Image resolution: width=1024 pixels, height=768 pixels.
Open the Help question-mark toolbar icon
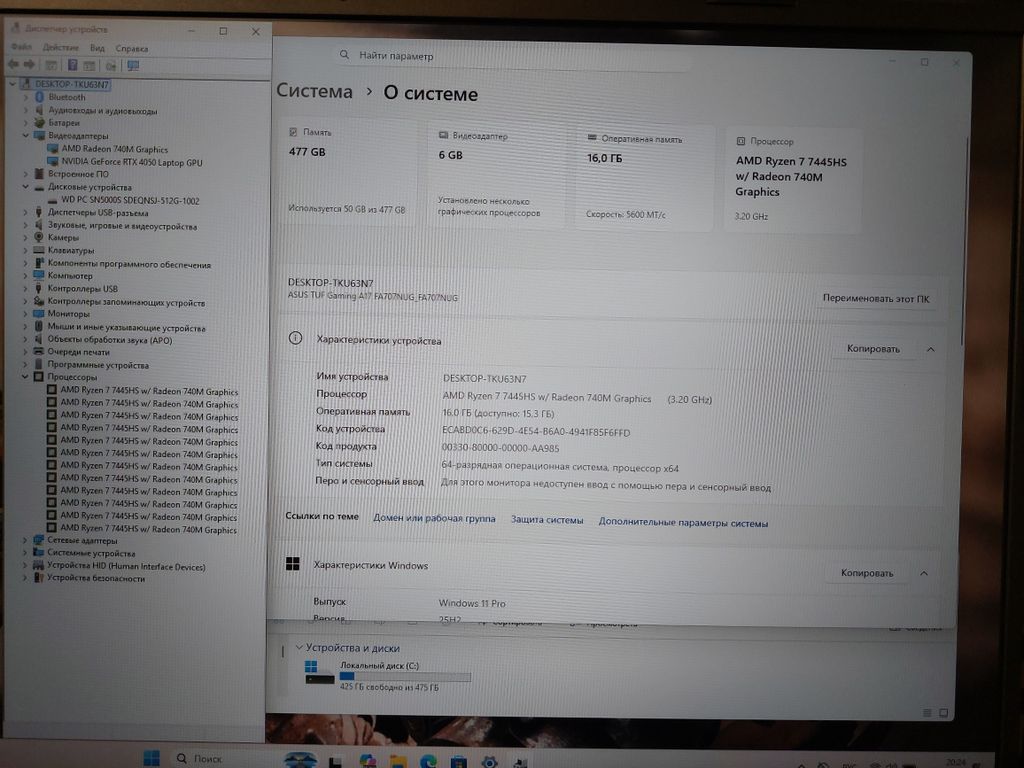coord(72,65)
